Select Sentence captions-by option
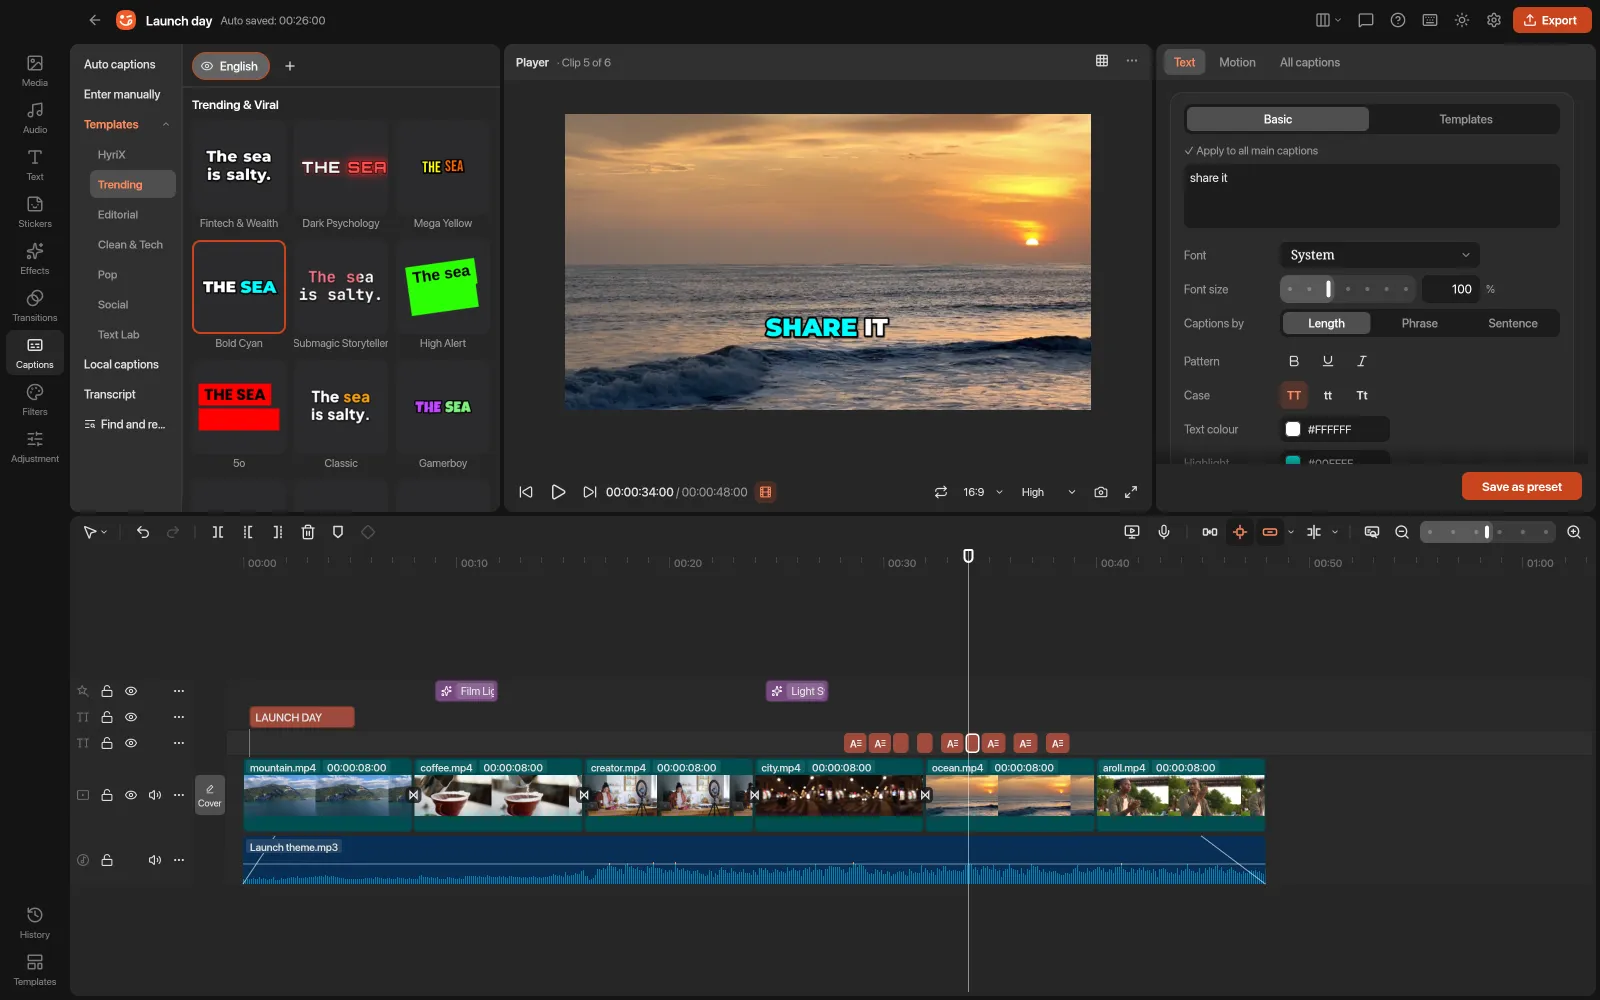The image size is (1600, 1000). point(1512,323)
